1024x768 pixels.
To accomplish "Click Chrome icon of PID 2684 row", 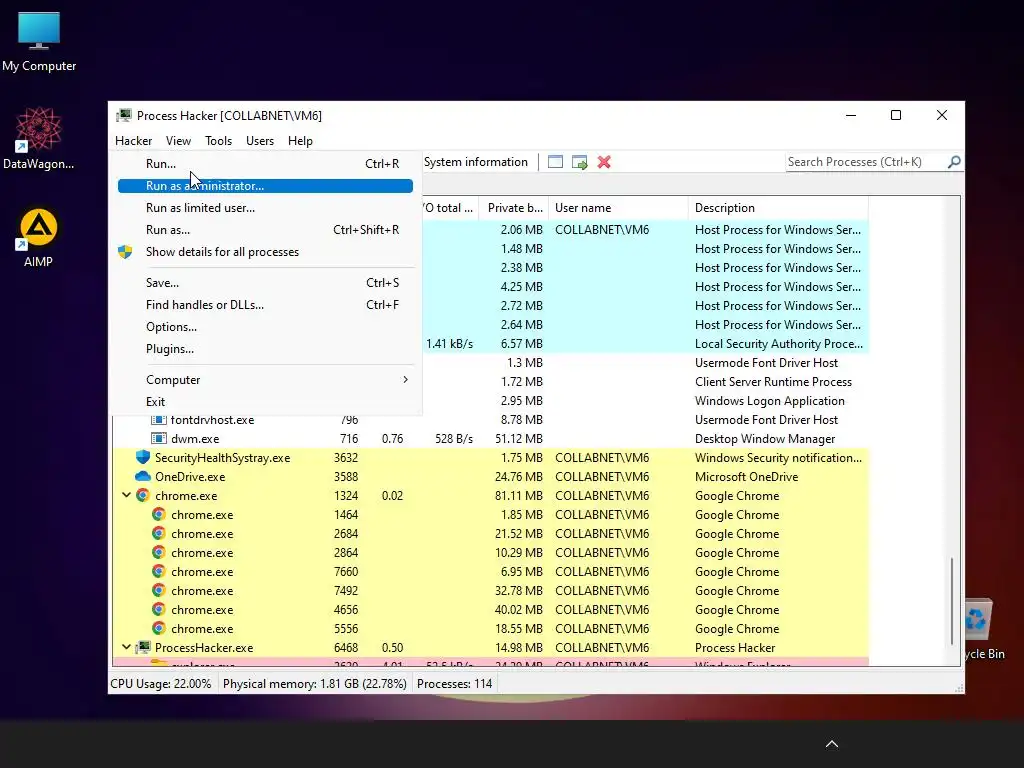I will [159, 534].
